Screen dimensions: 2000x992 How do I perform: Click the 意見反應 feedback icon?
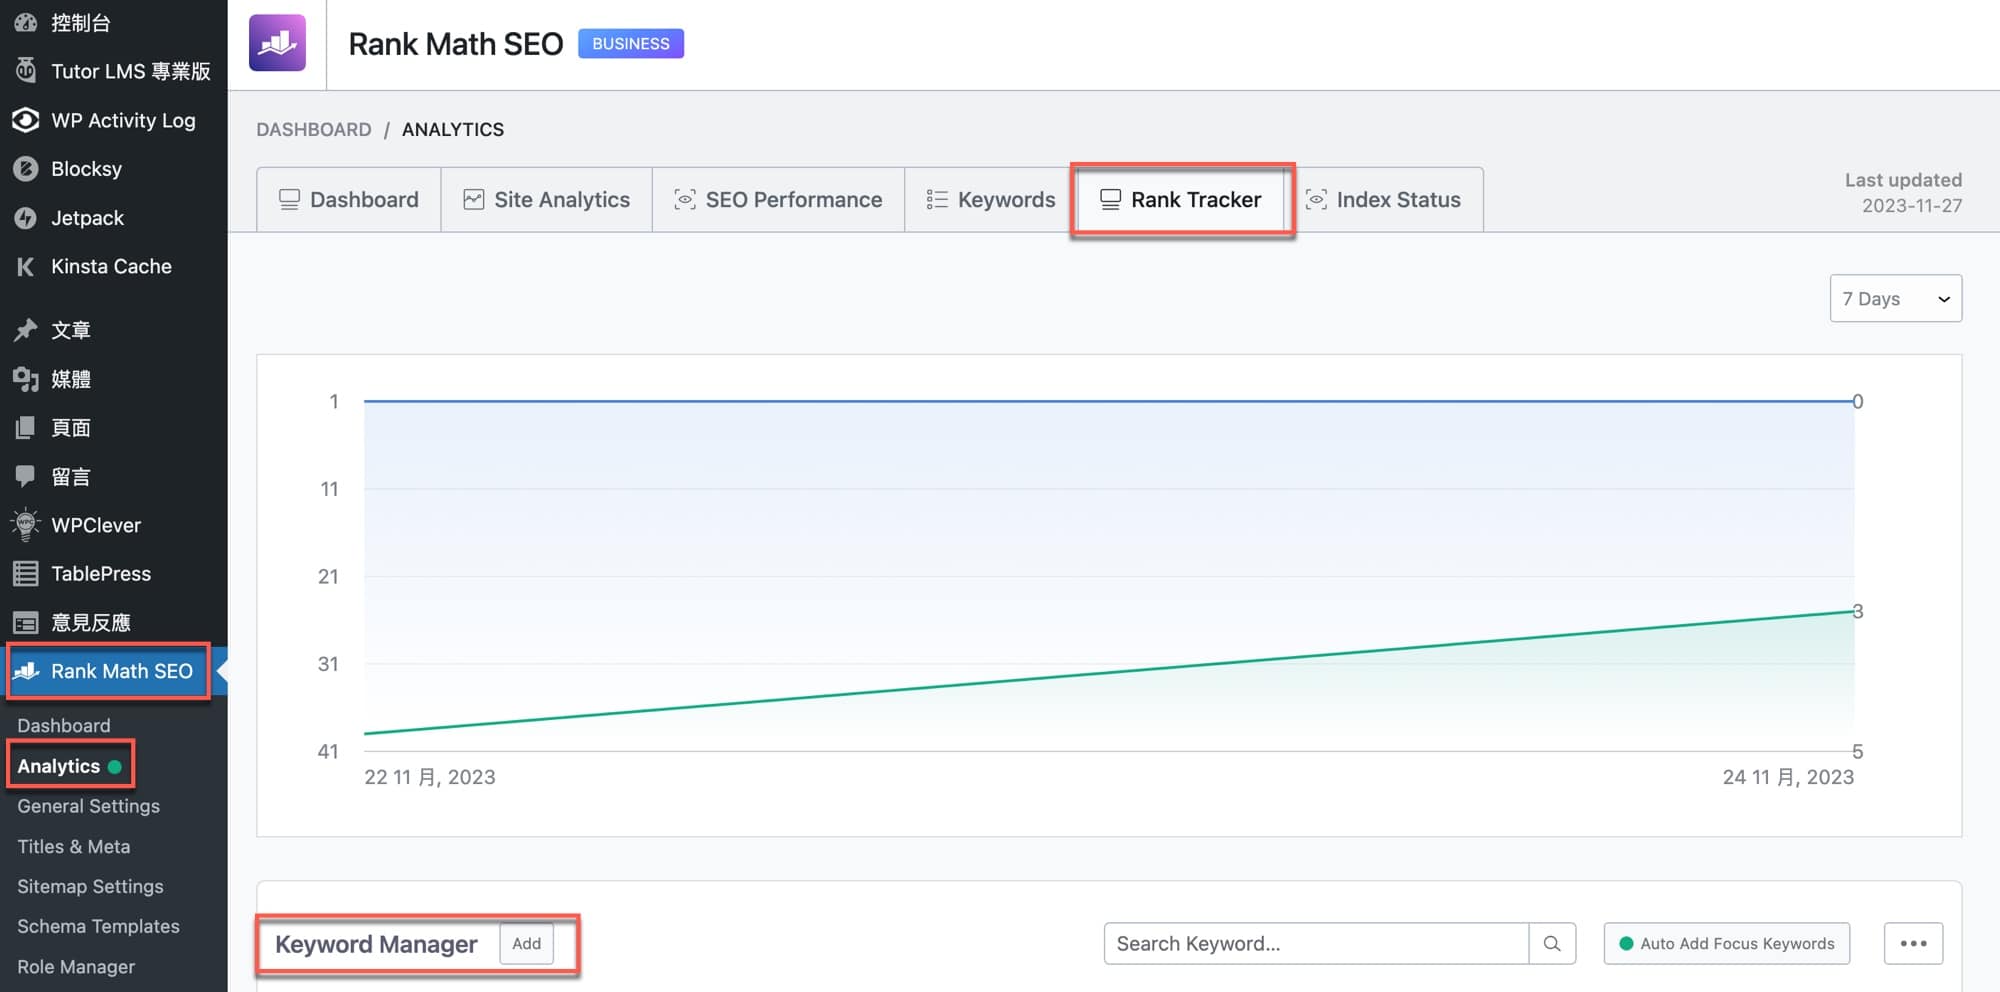(x=26, y=623)
